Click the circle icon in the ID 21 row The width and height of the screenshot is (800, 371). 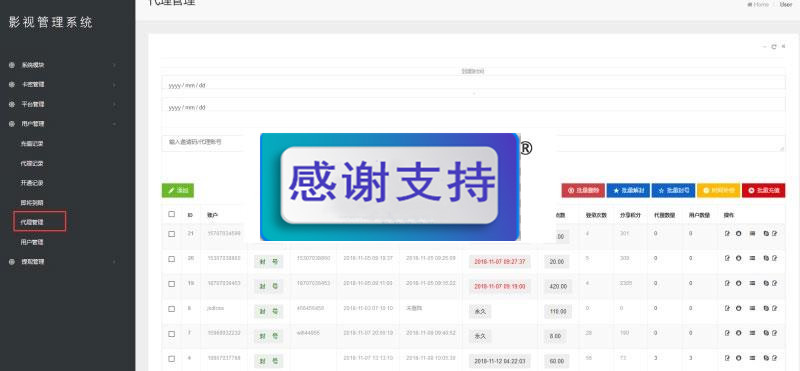point(738,233)
